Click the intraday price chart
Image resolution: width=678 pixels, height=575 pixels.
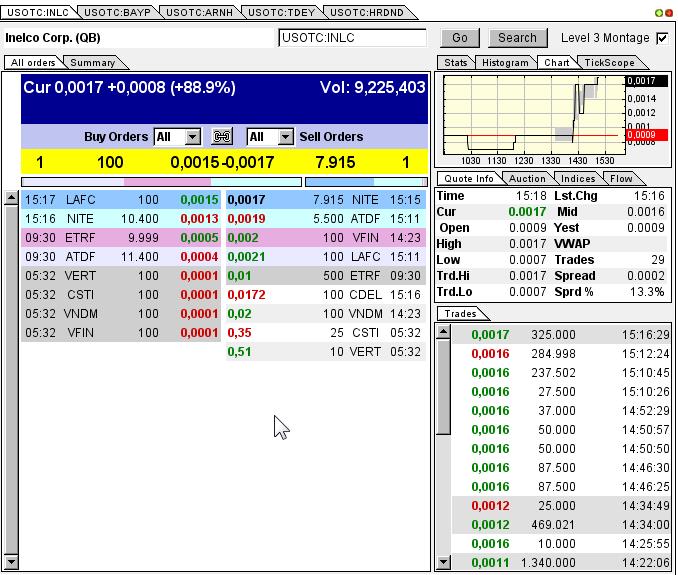534,115
